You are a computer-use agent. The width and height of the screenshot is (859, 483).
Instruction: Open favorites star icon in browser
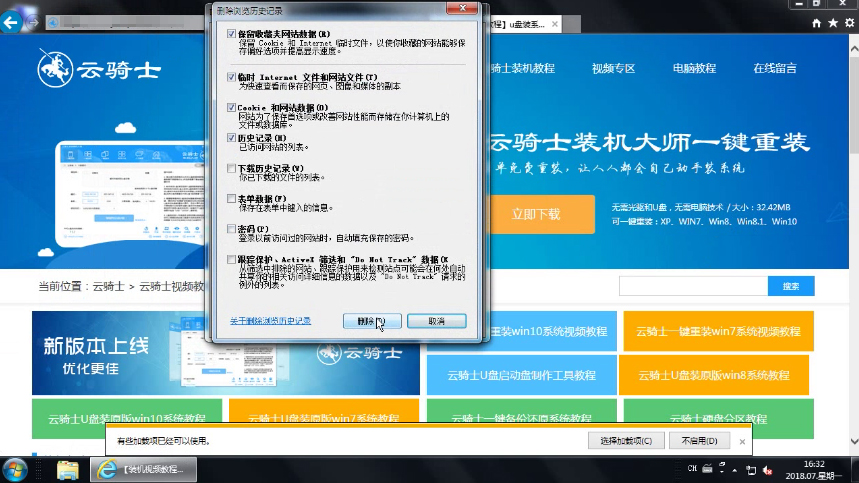point(833,23)
